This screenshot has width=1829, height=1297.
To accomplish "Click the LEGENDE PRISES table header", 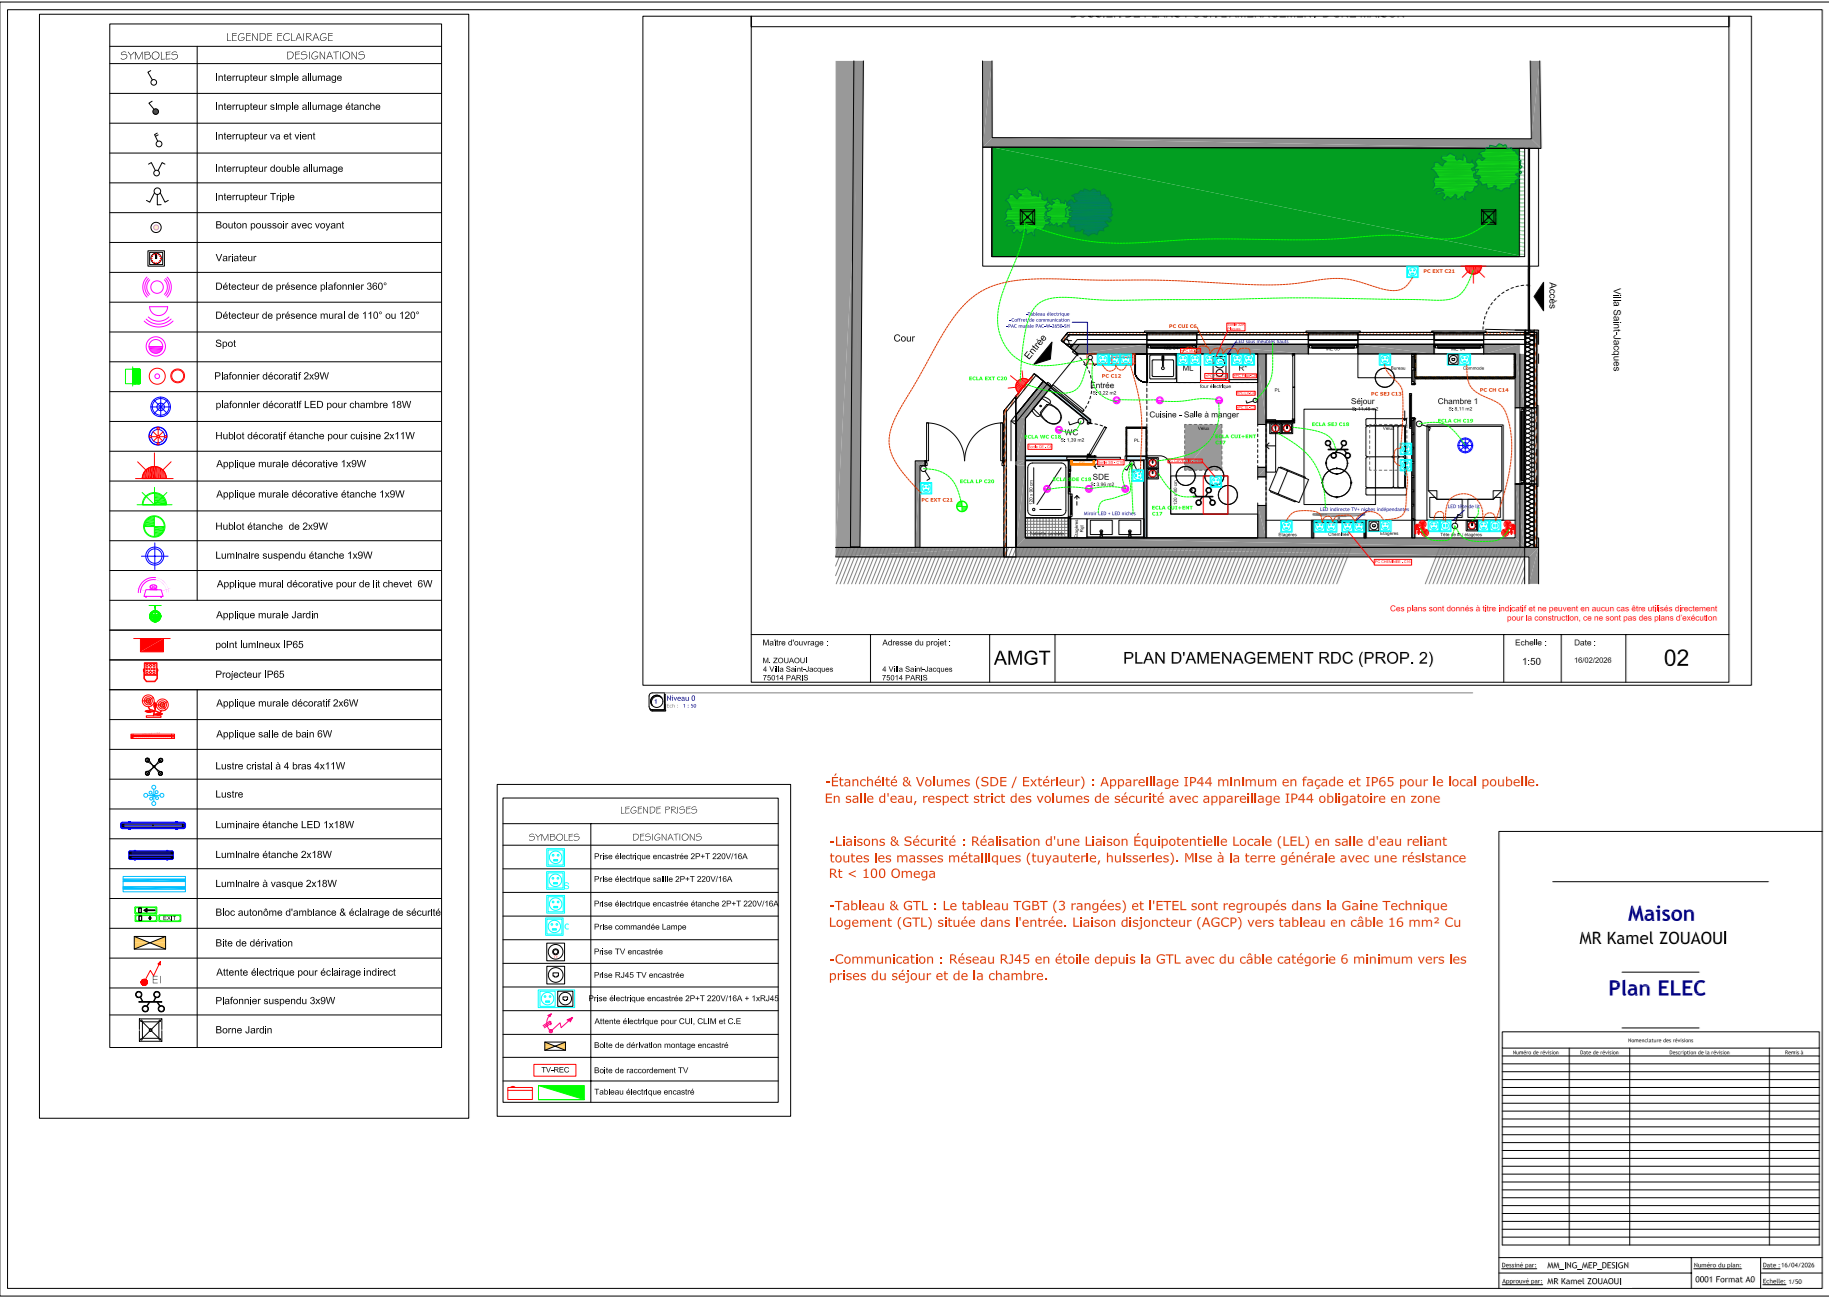I will [x=658, y=810].
